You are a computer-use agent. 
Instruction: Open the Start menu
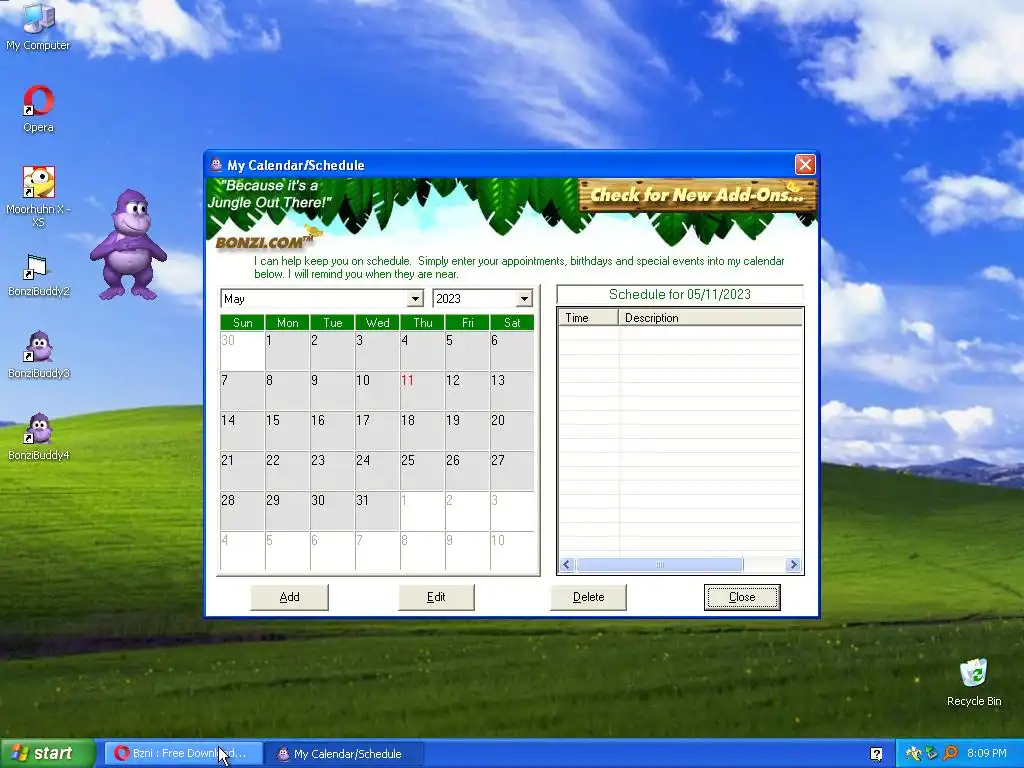pyautogui.click(x=47, y=754)
